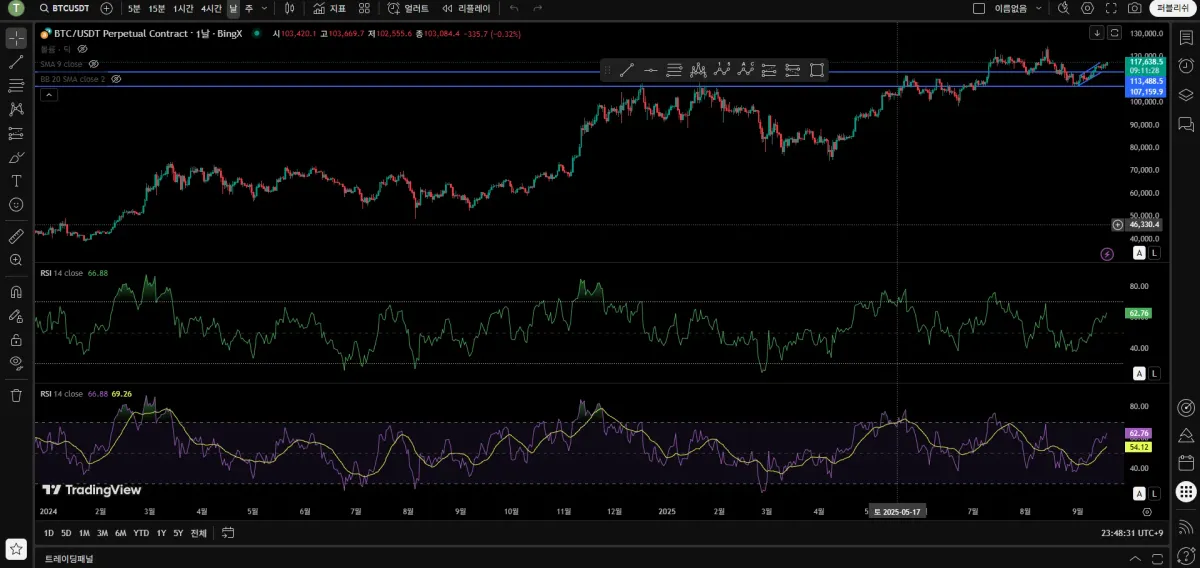This screenshot has height=568, width=1200.
Task: Select the trend line drawing tool in the left sidebar
Action: pos(16,62)
